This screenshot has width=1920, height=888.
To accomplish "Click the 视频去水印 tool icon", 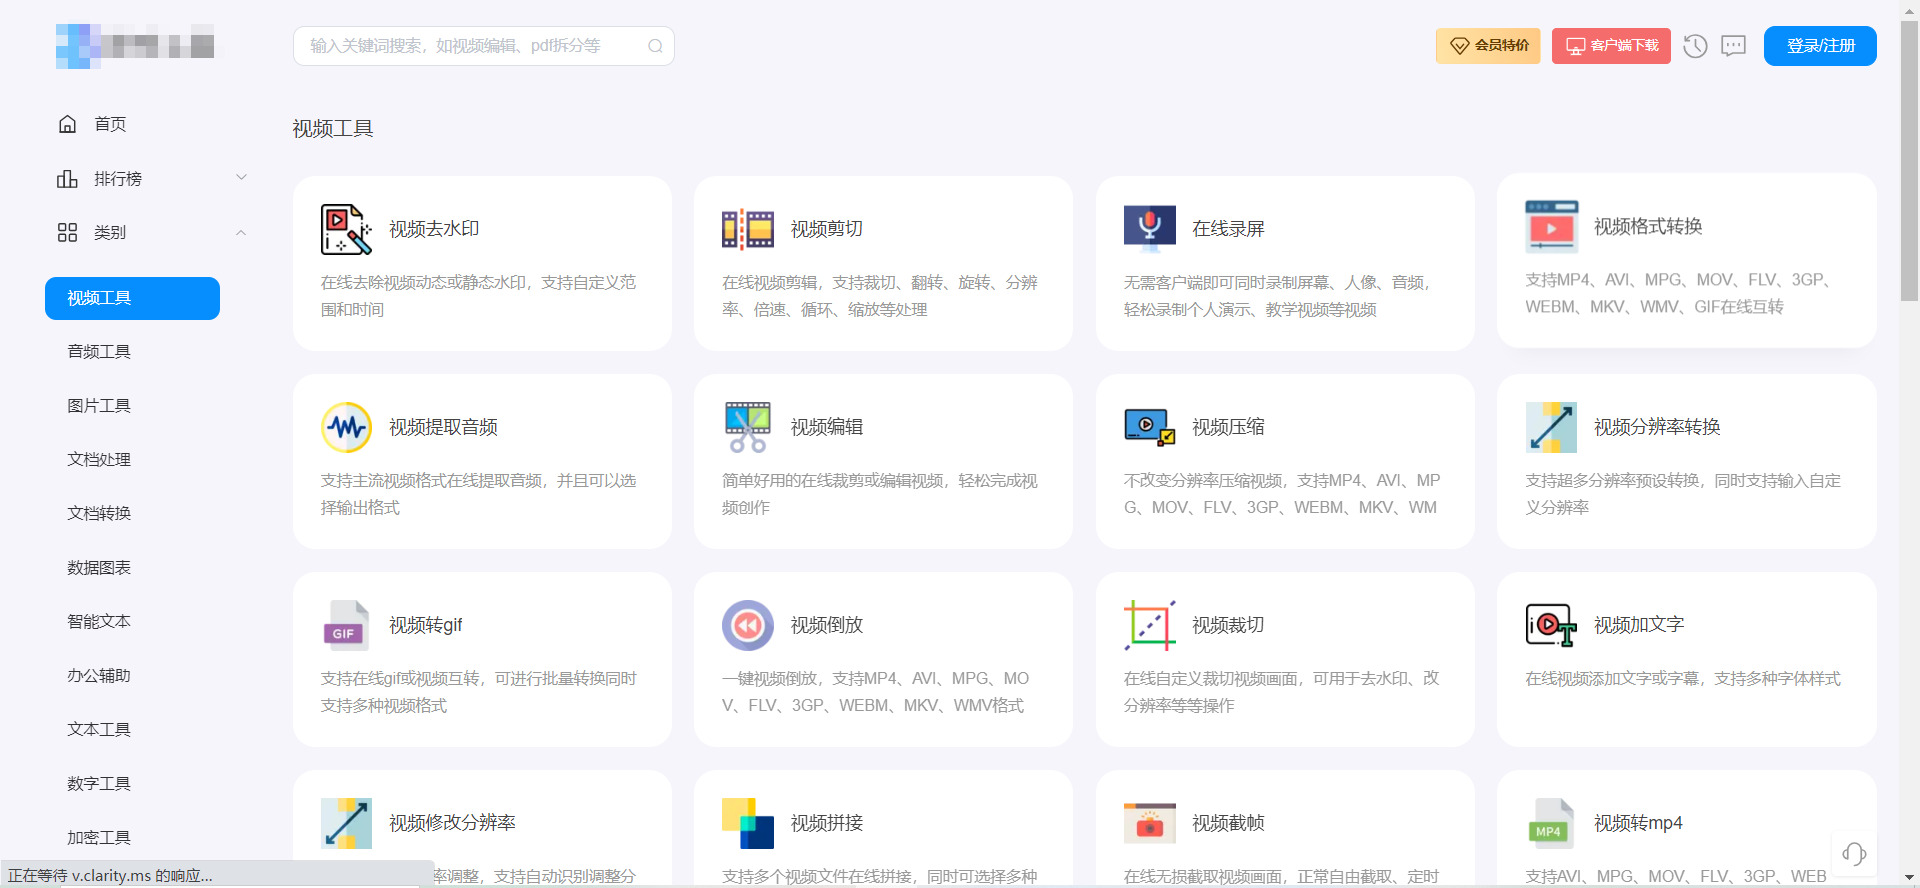I will (346, 229).
